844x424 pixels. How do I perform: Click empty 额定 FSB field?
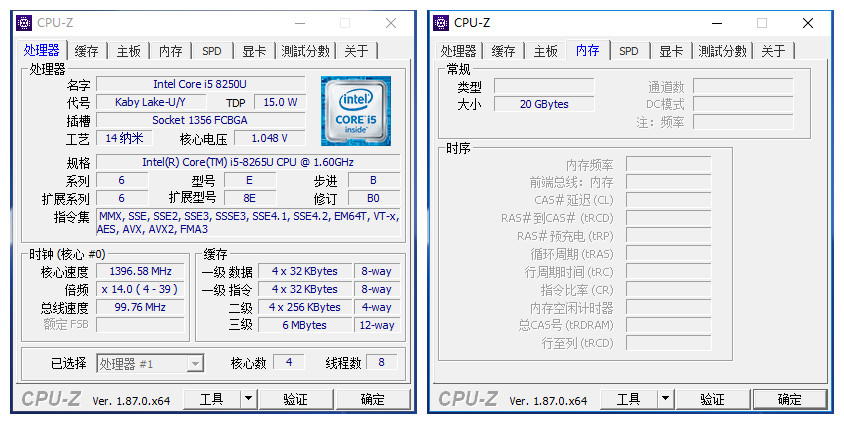click(x=140, y=325)
